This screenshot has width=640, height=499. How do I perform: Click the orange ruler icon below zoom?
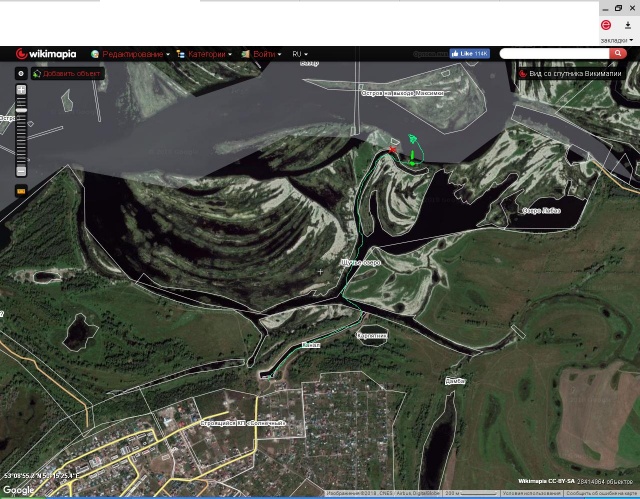pos(21,188)
